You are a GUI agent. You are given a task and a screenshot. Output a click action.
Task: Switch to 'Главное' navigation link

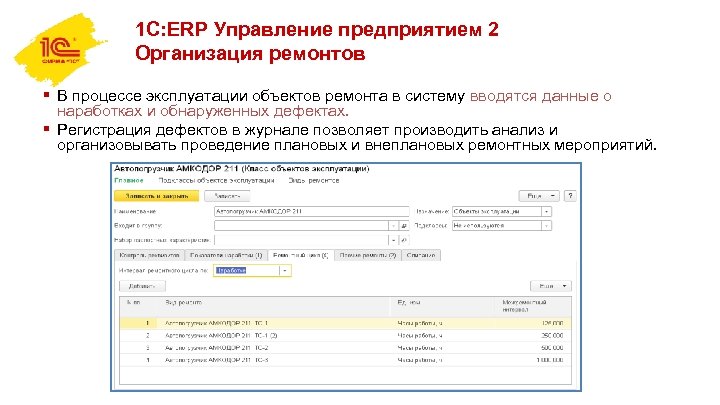129,180
